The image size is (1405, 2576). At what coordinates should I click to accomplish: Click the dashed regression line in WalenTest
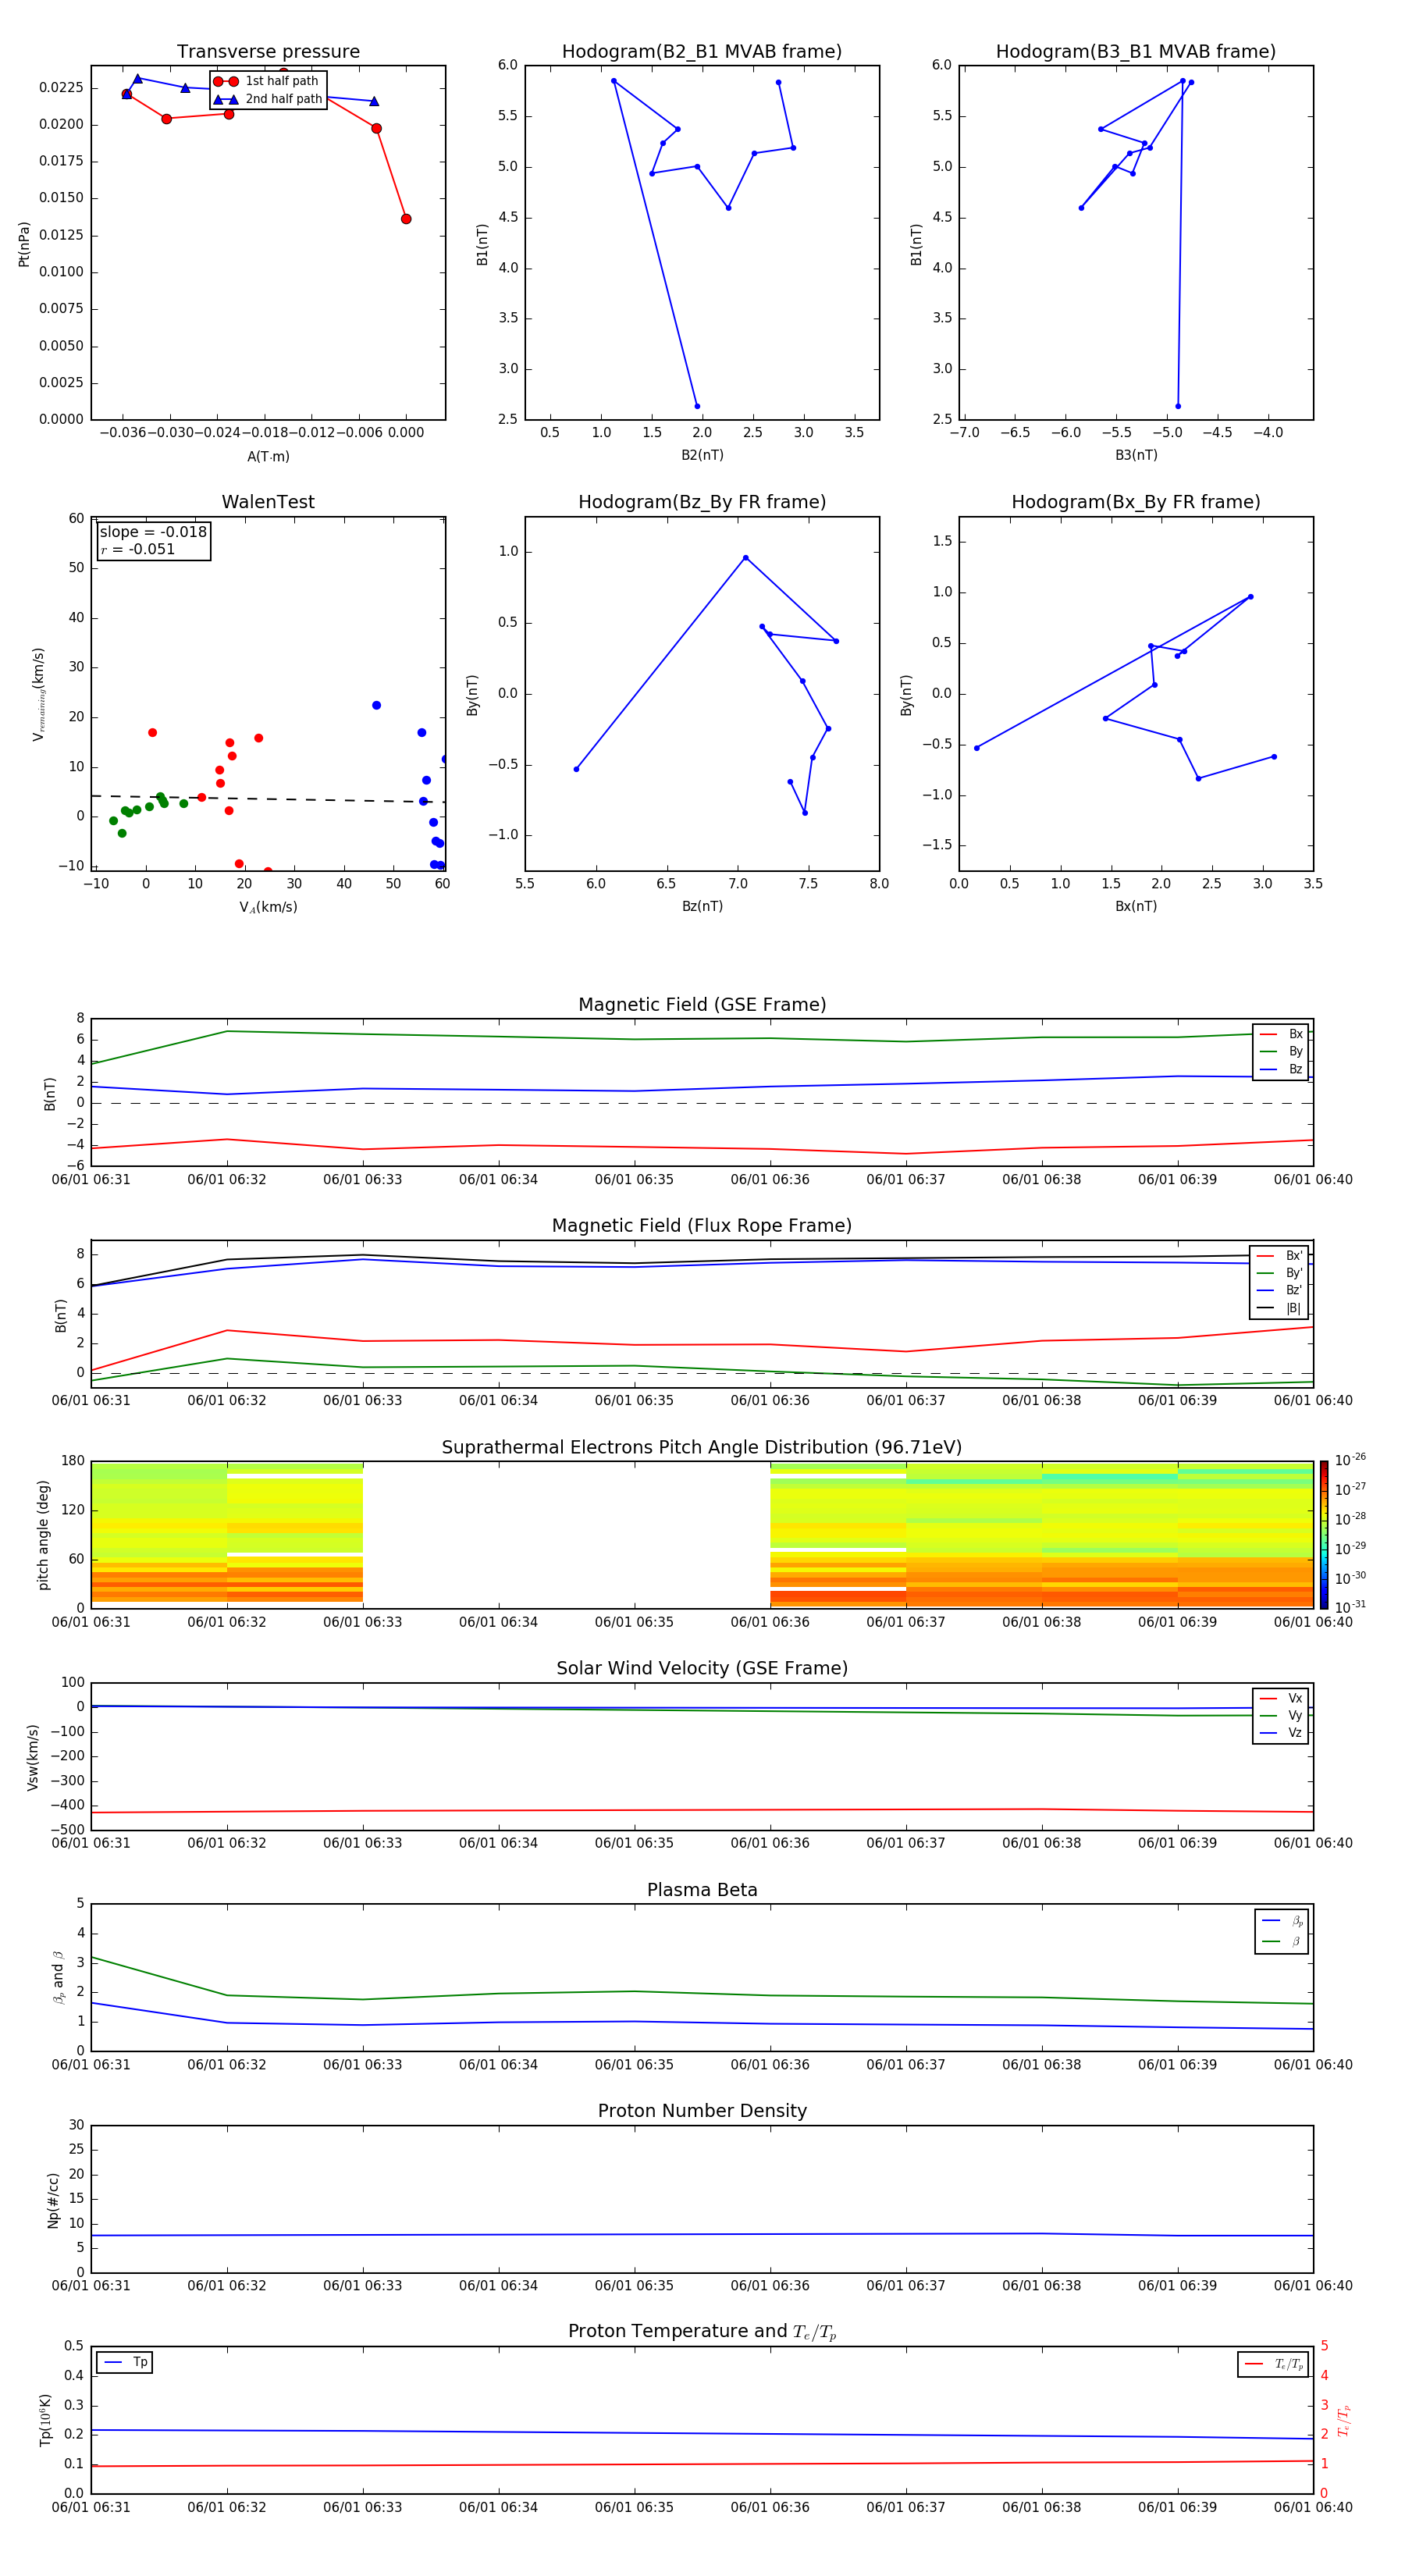tap(268, 799)
